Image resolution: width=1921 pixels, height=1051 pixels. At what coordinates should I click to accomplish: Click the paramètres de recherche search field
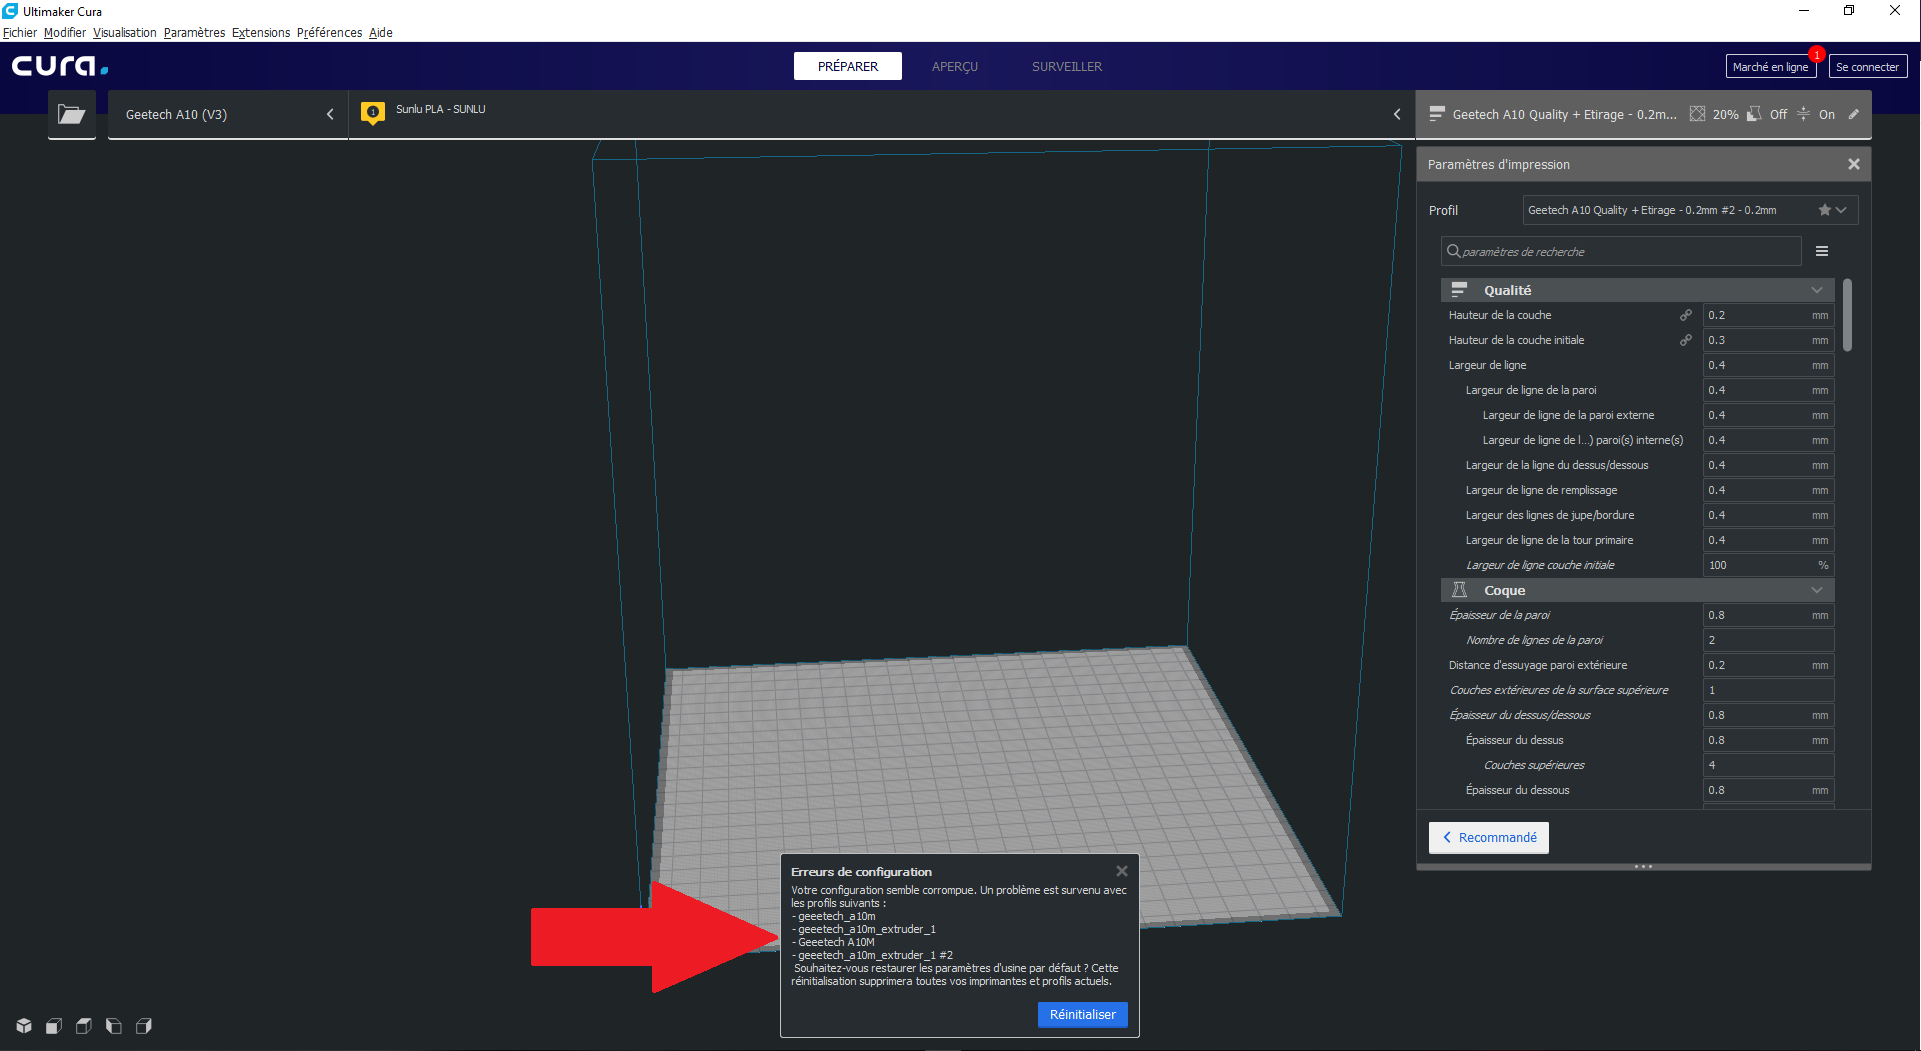click(1621, 251)
